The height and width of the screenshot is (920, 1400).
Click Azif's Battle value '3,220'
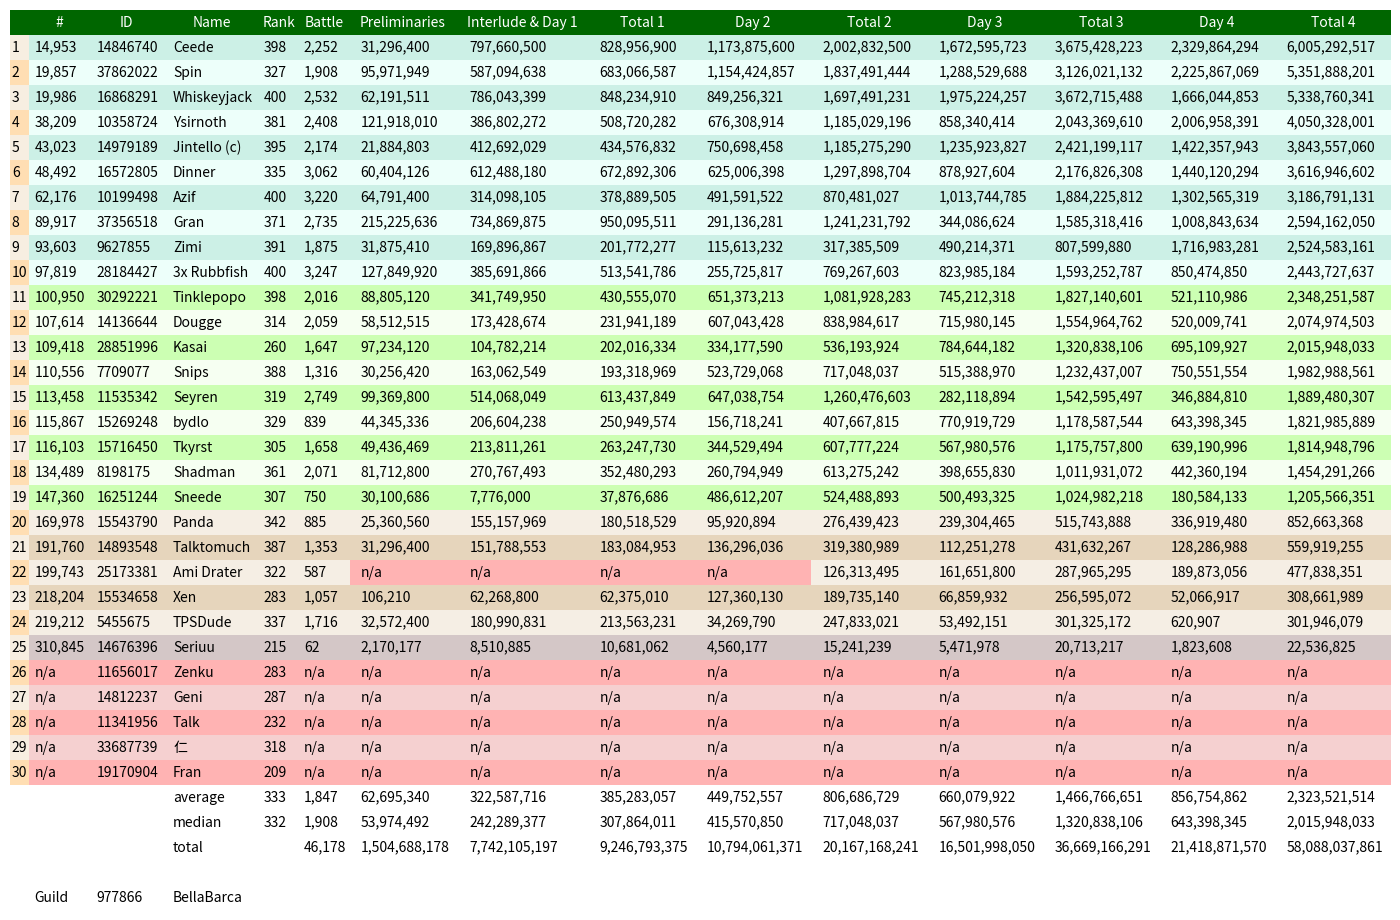321,197
